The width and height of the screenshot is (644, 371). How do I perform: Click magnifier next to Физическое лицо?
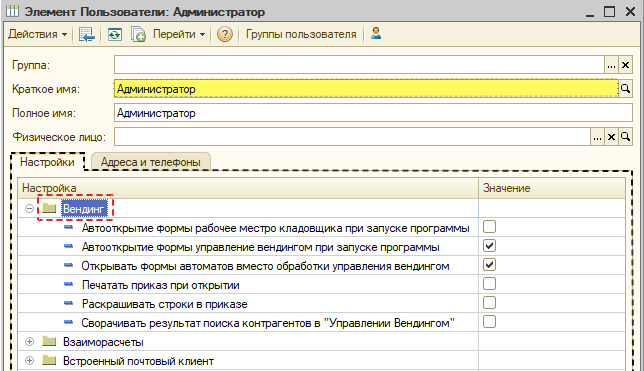(625, 137)
